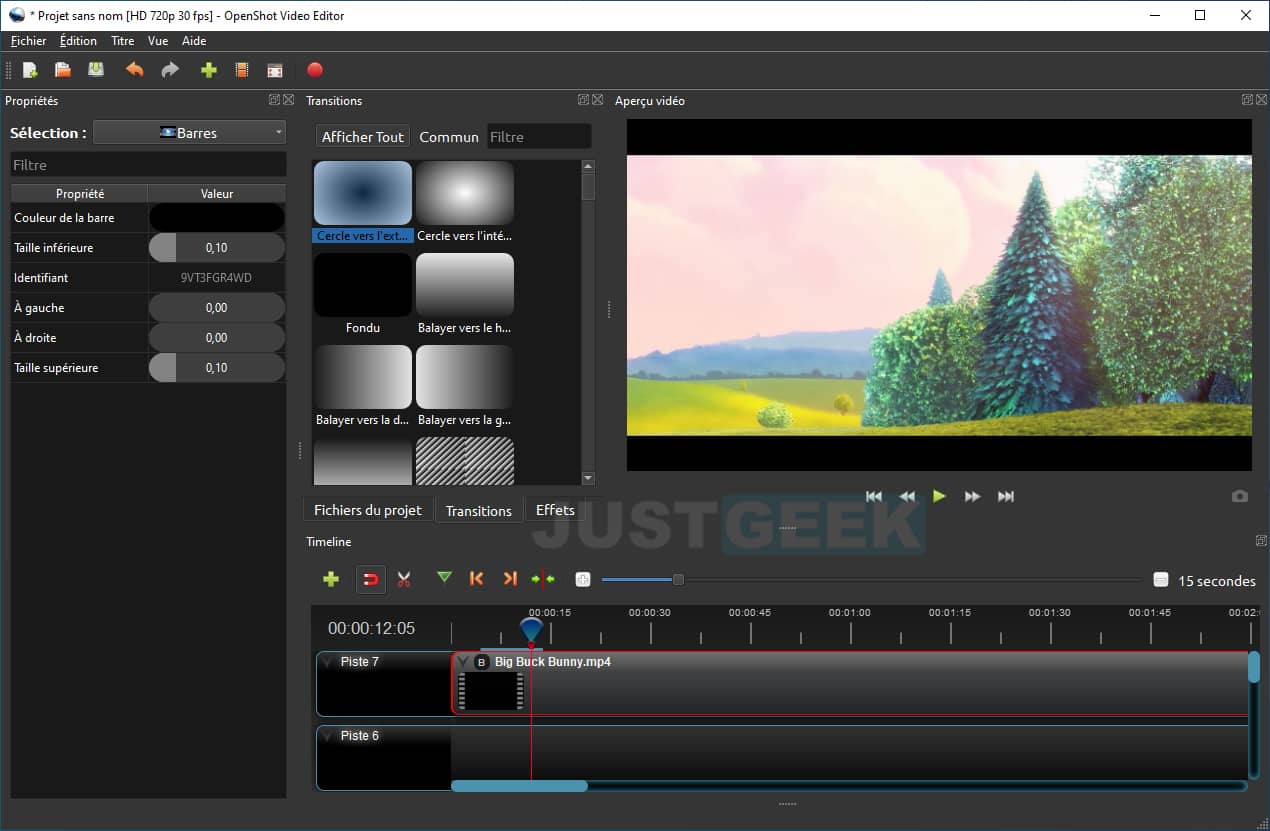Click the Commun filter button

coord(449,137)
